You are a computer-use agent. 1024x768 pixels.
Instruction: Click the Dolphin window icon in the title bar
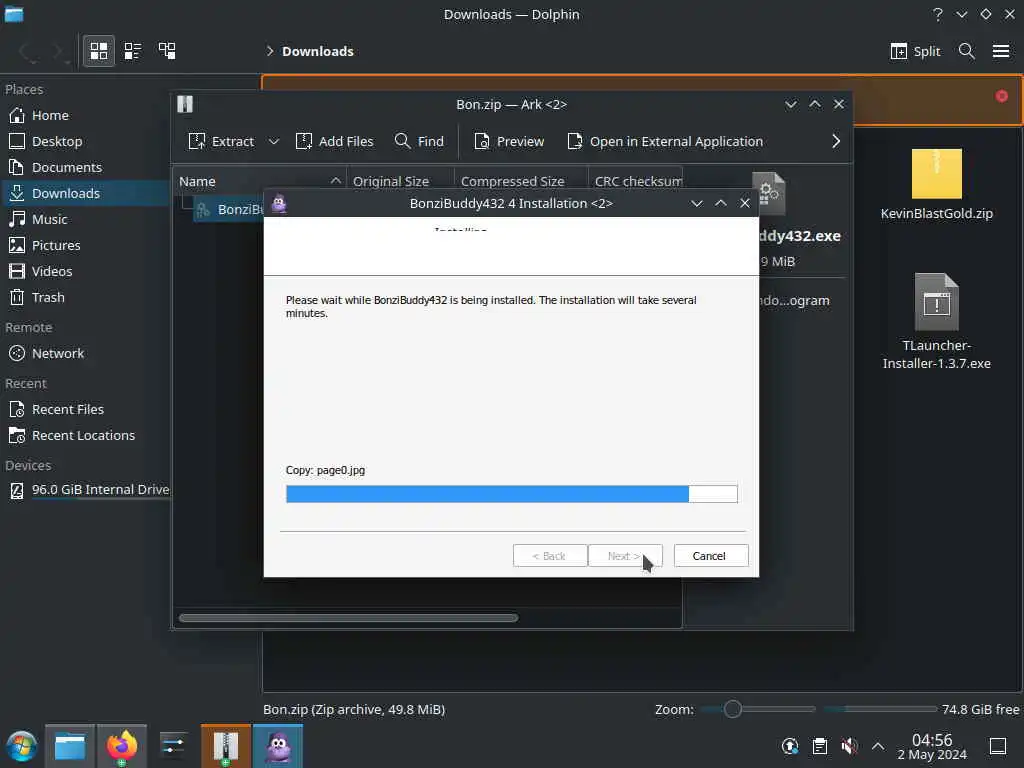(14, 14)
